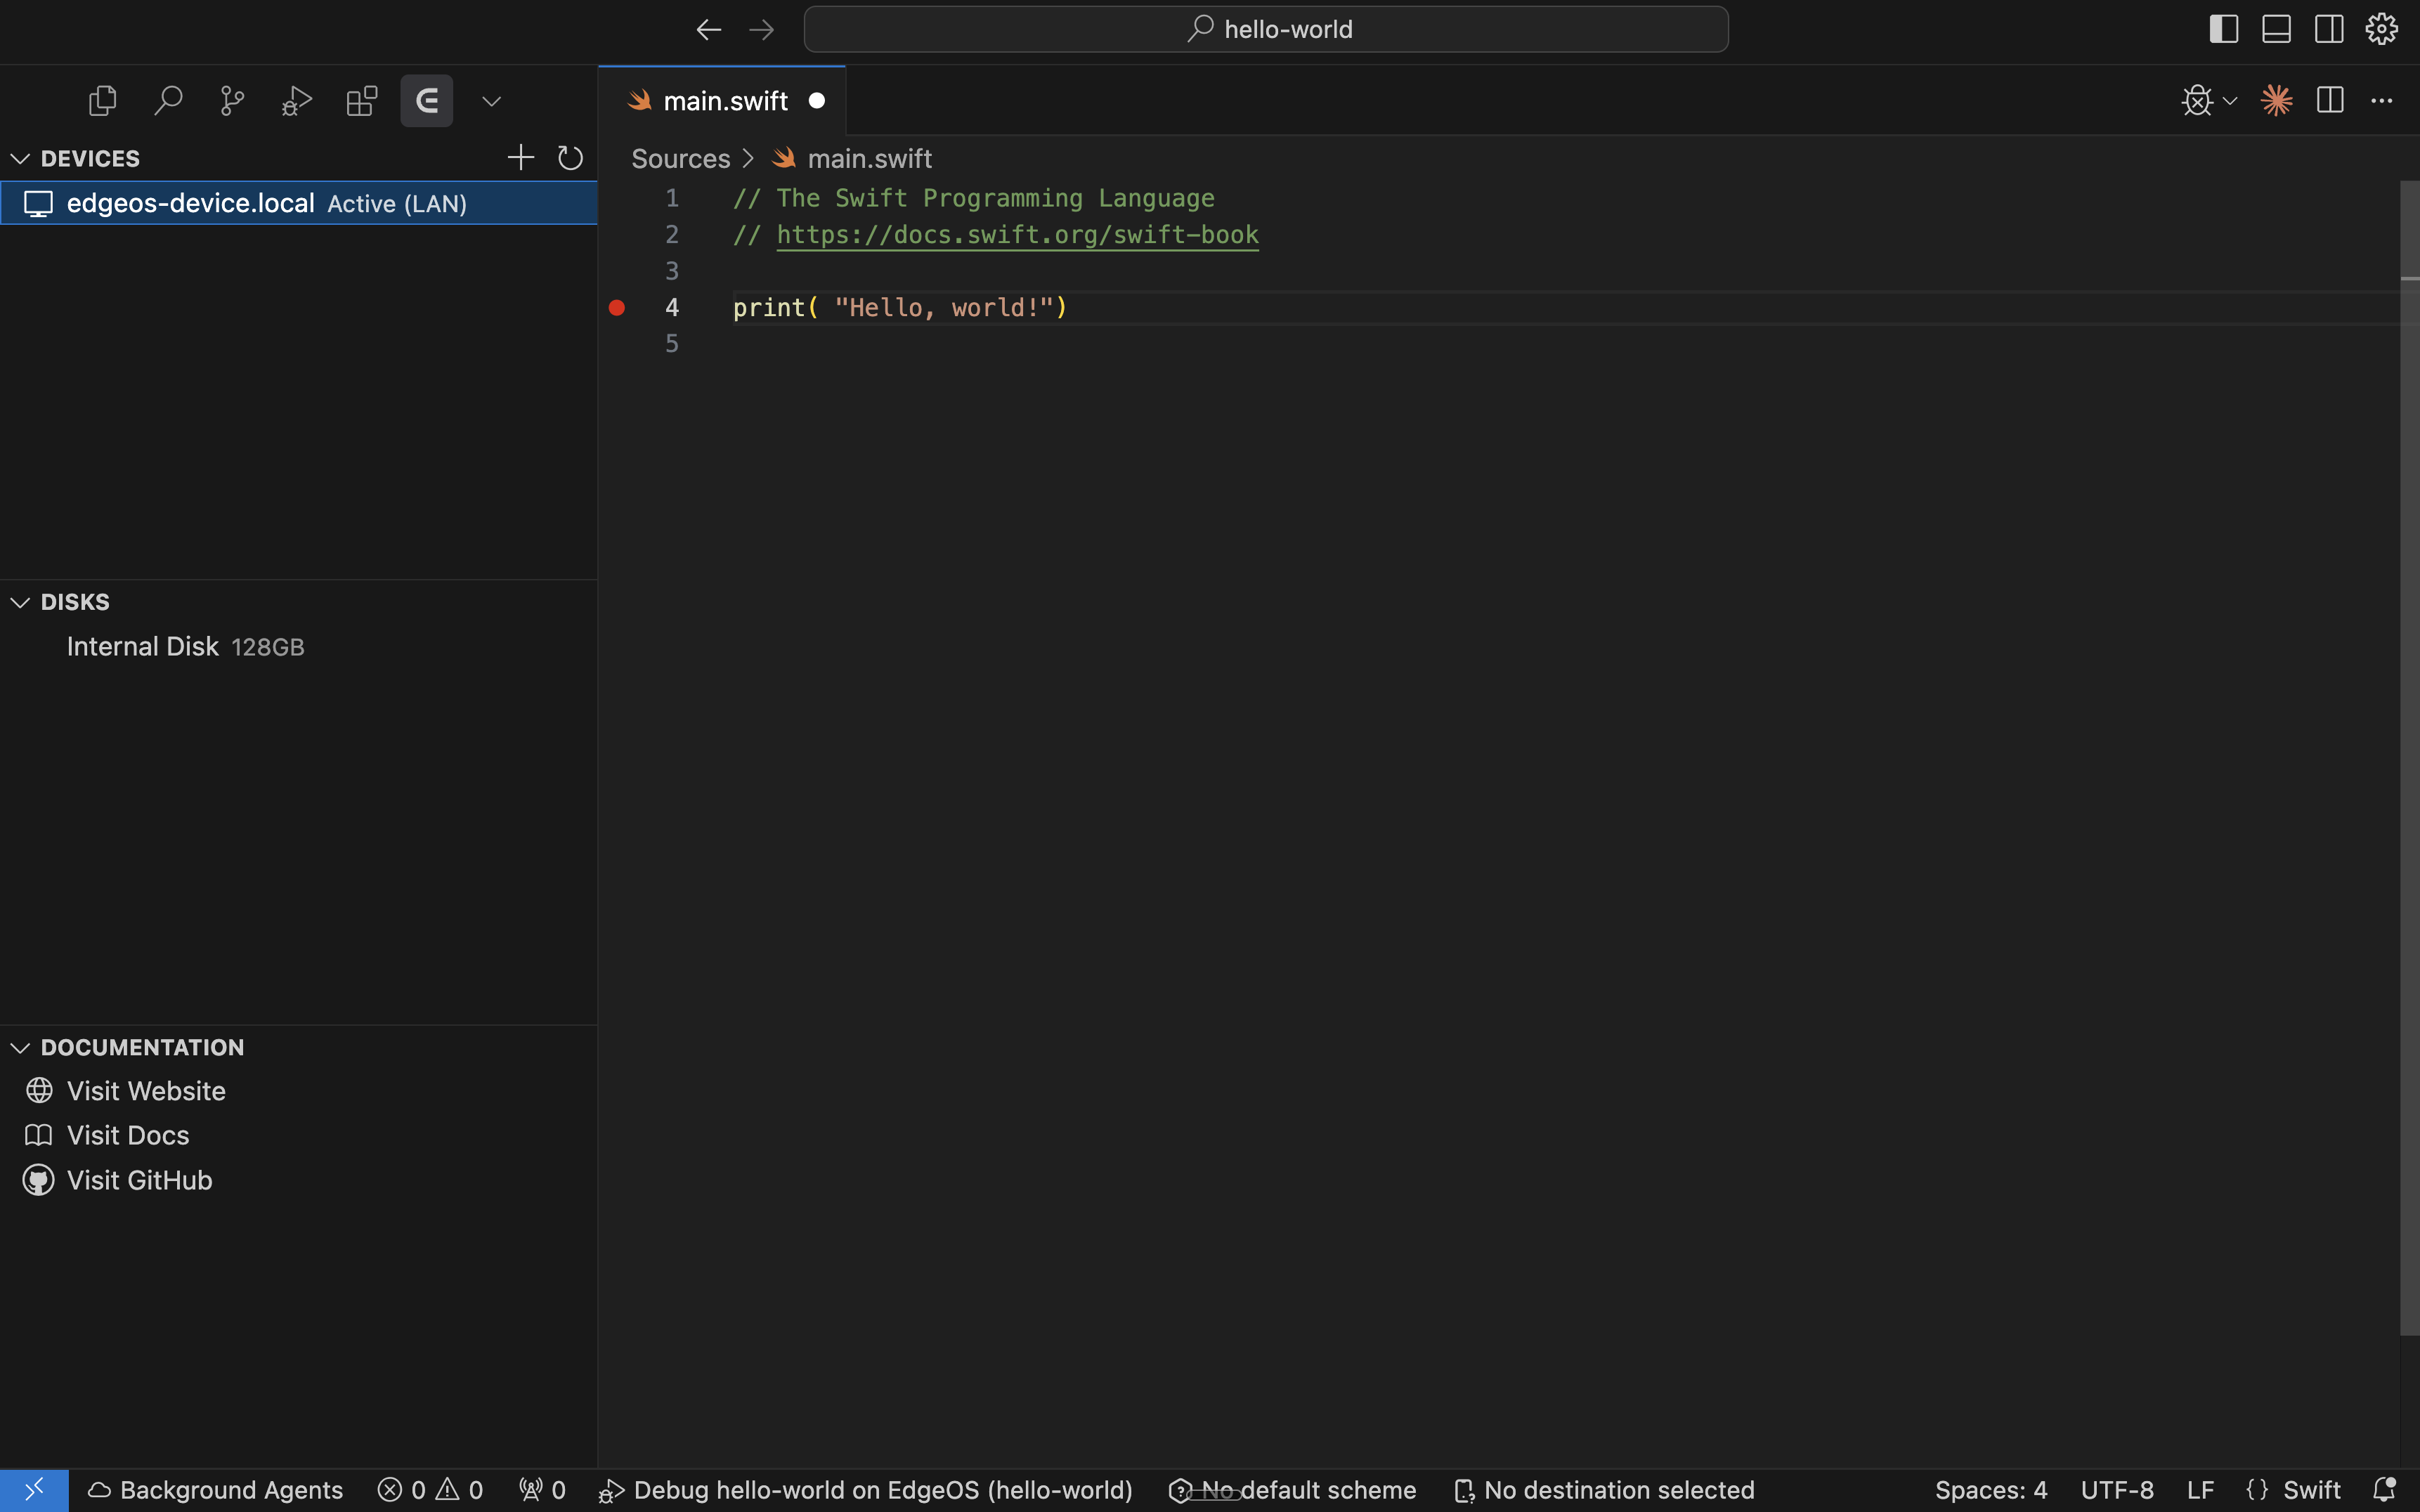Select the EdgeOS sidebar icon
2420x1512 pixels.
[x=427, y=101]
